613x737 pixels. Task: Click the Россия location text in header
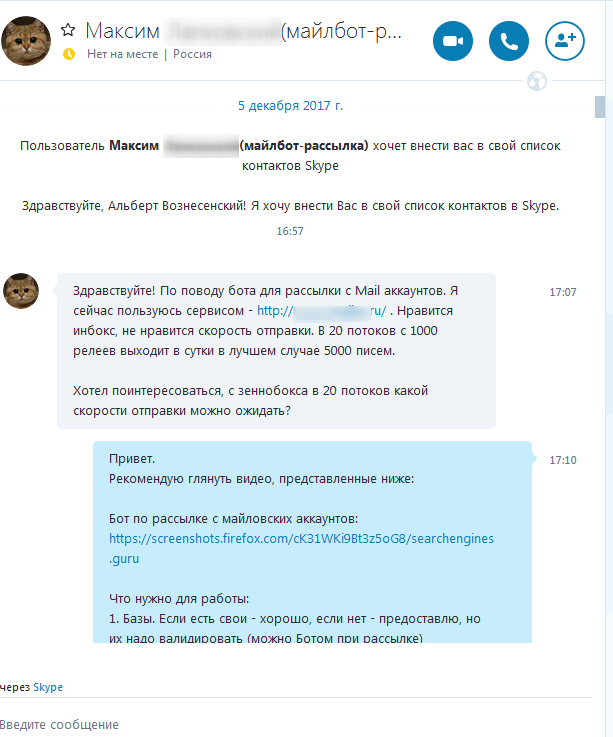[x=192, y=54]
